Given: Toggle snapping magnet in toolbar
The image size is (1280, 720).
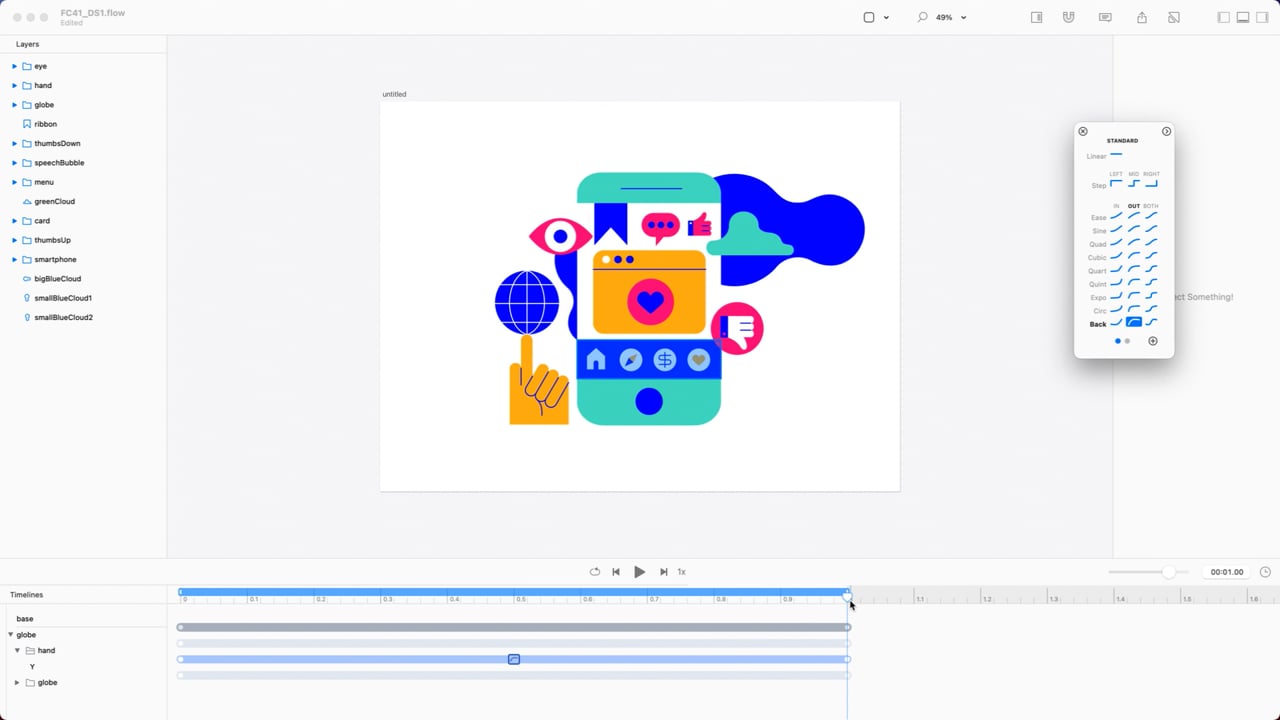Looking at the screenshot, I should click(x=1069, y=17).
